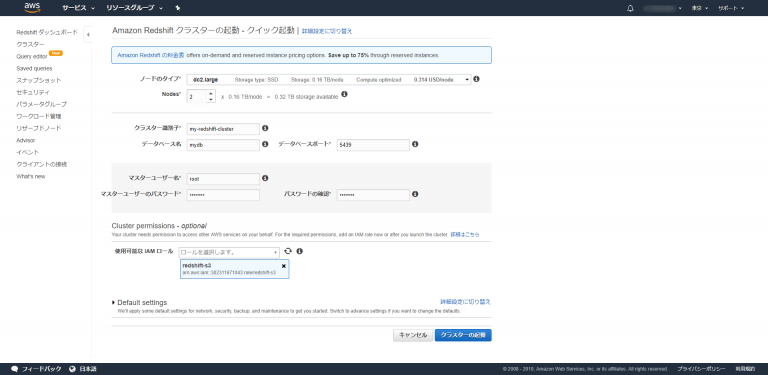Viewport: 768px width, 375px height.
Task: Click the cluster identifier input field
Action: pos(223,129)
